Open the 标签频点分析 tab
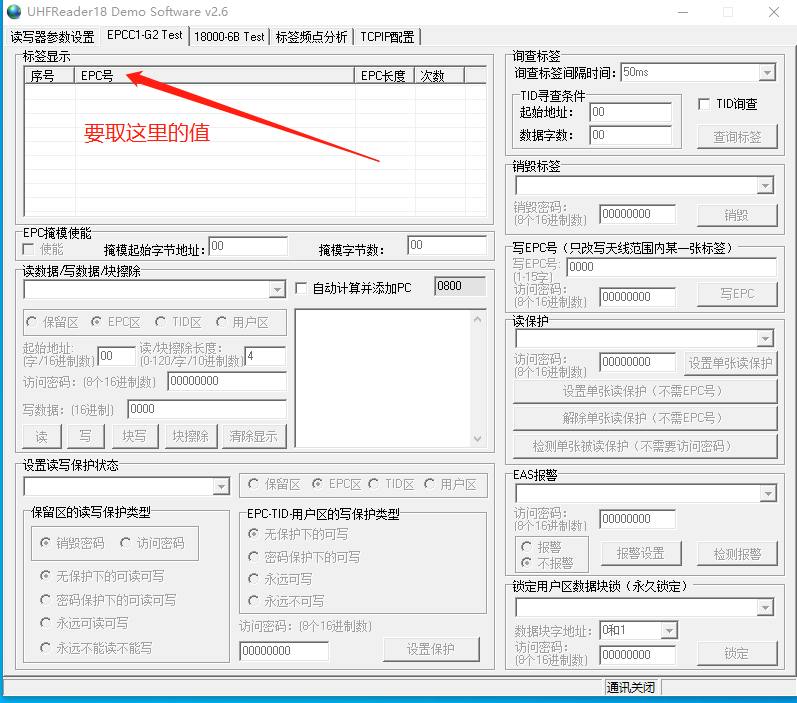This screenshot has height=703, width=797. (312, 36)
